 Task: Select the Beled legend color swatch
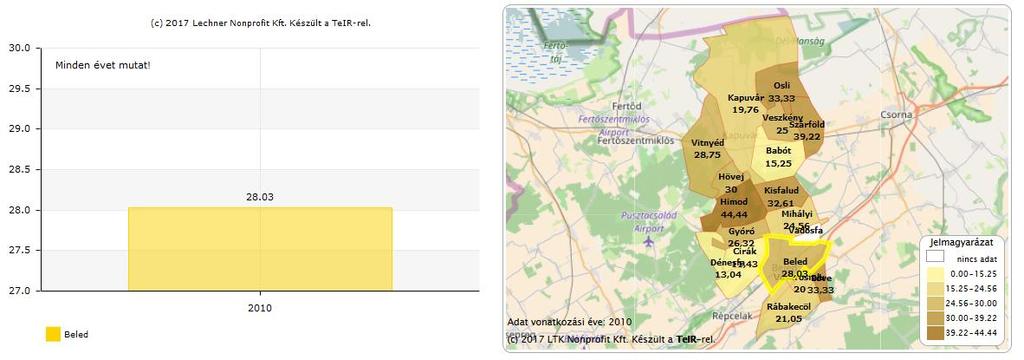(53, 334)
